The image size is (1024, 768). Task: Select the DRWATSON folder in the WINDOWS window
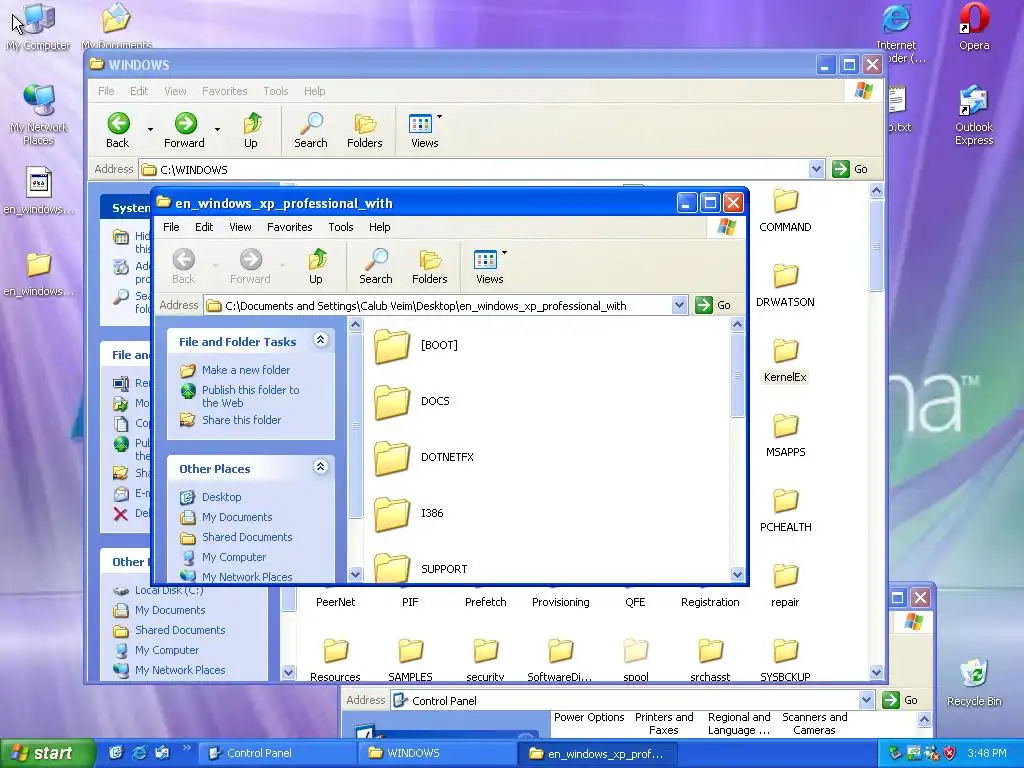(x=785, y=285)
